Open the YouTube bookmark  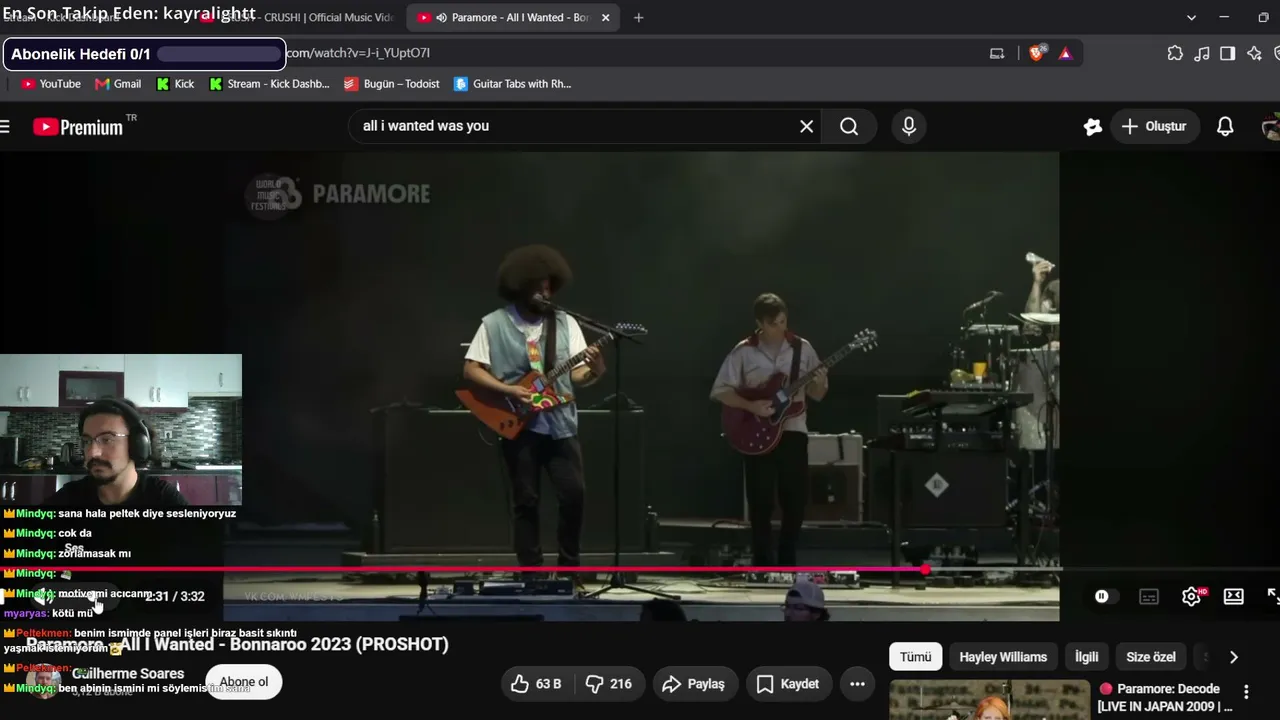click(51, 84)
